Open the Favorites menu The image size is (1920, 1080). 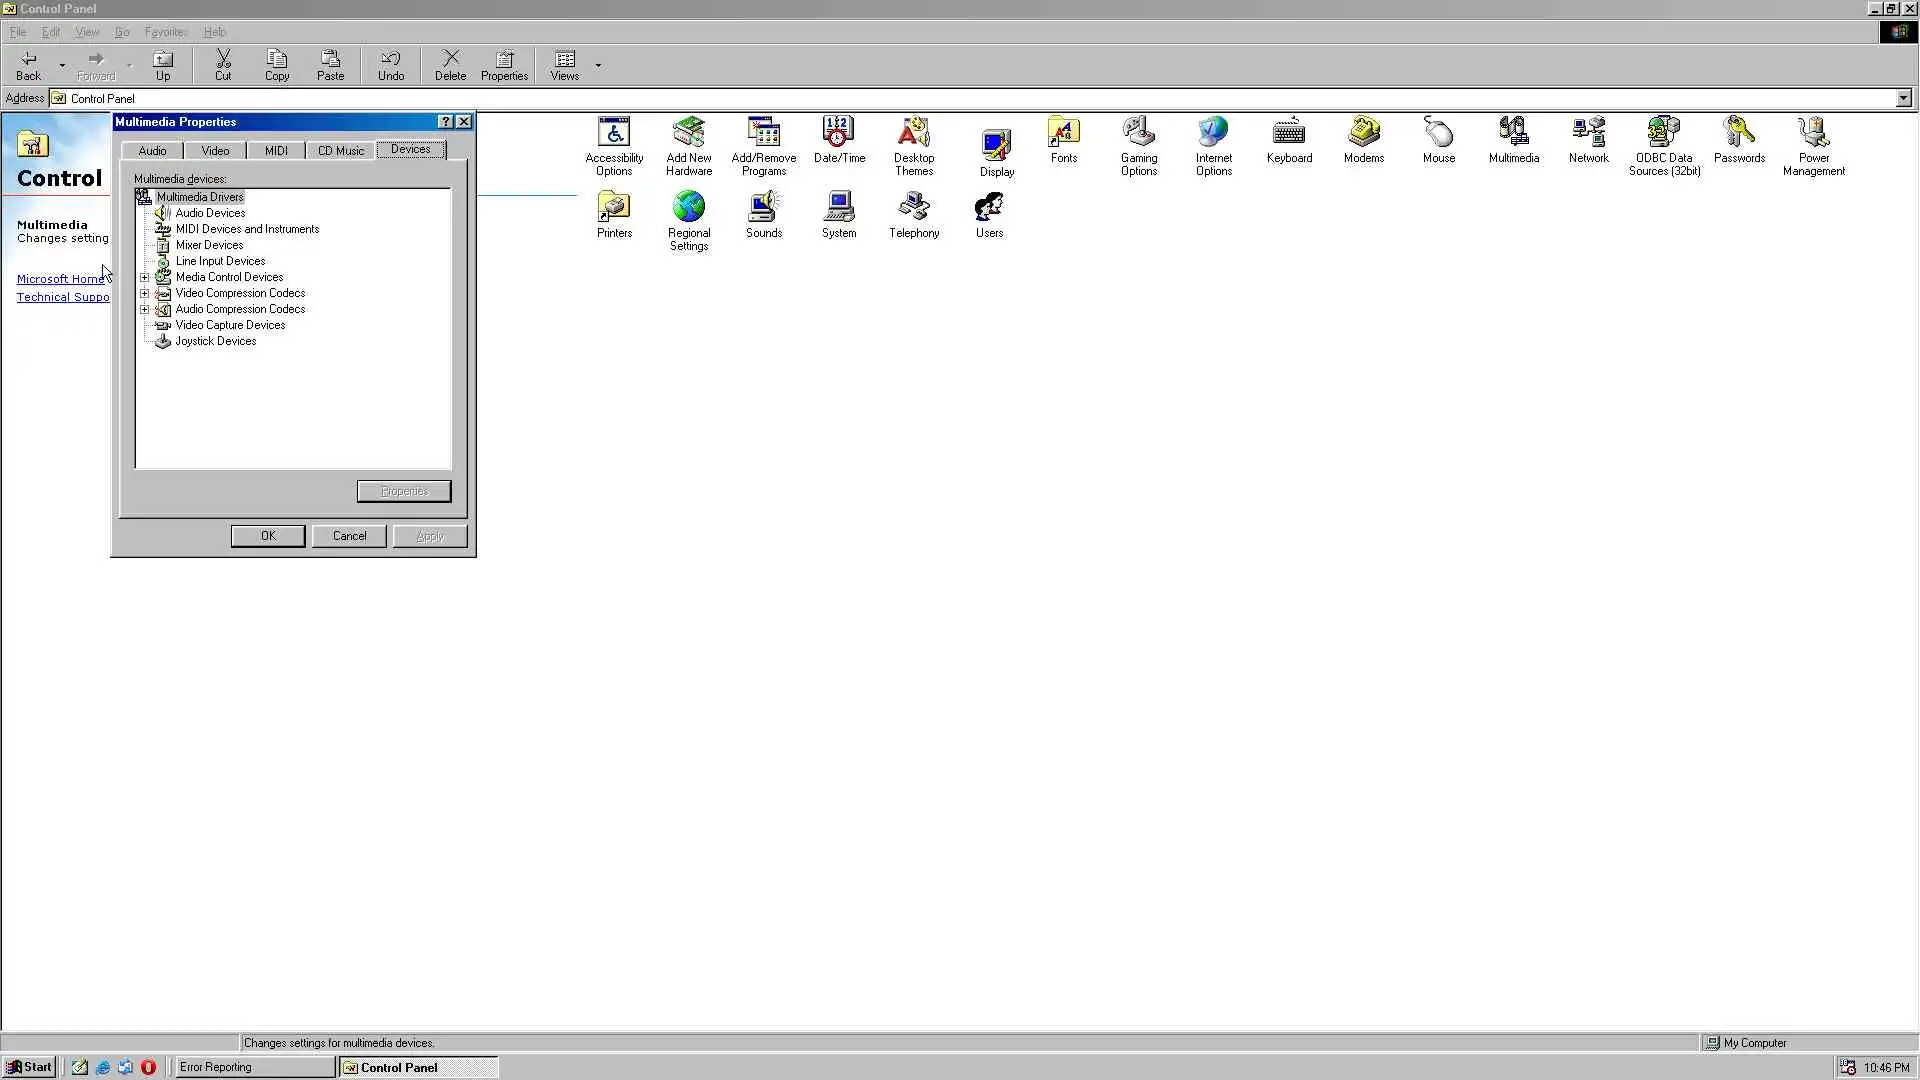[165, 32]
